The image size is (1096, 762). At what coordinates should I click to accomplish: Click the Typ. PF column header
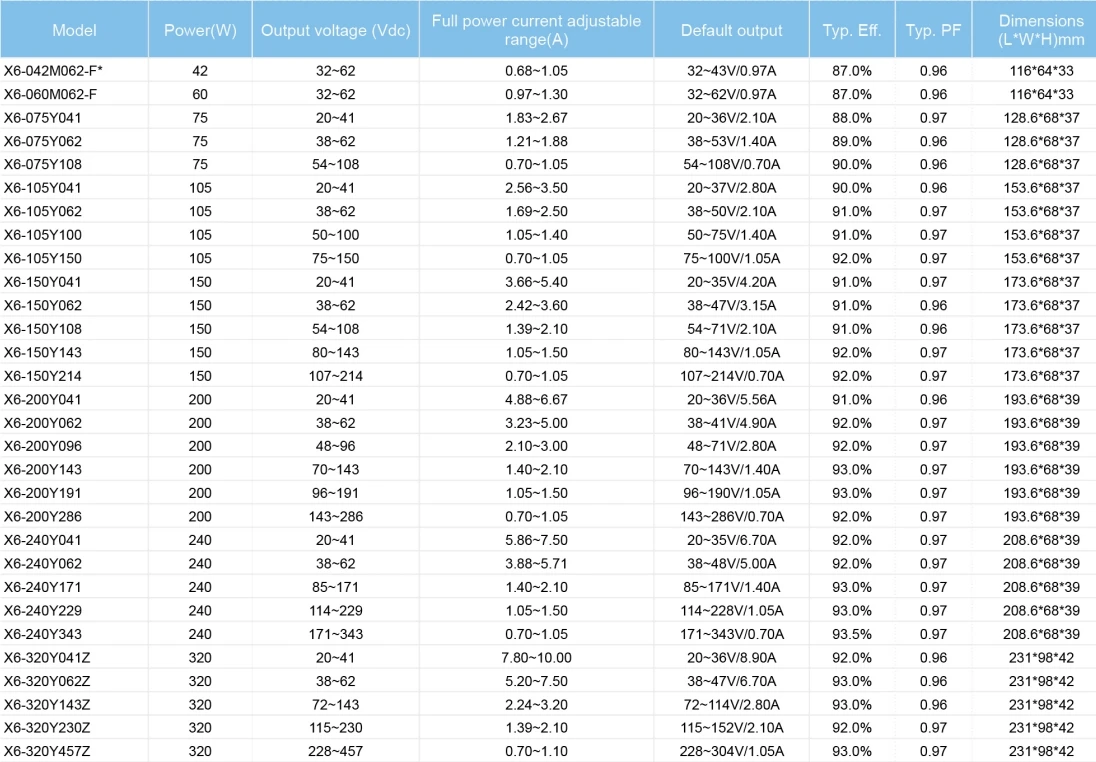934,30
